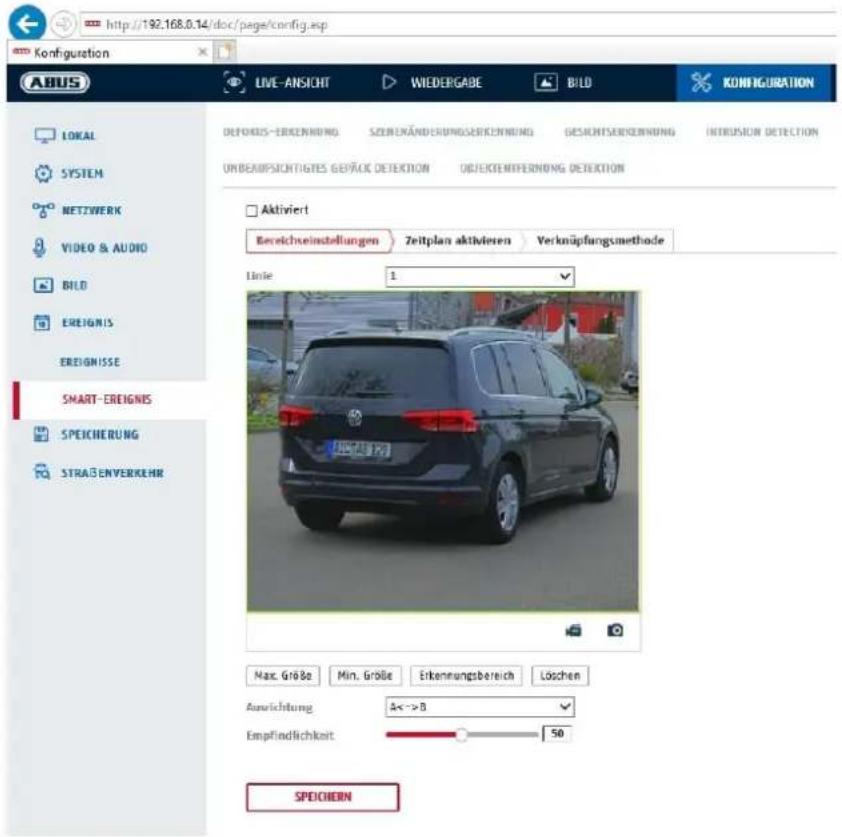
Task: Click the Straßenverkehr vehicle icon
Action: pos(42,472)
